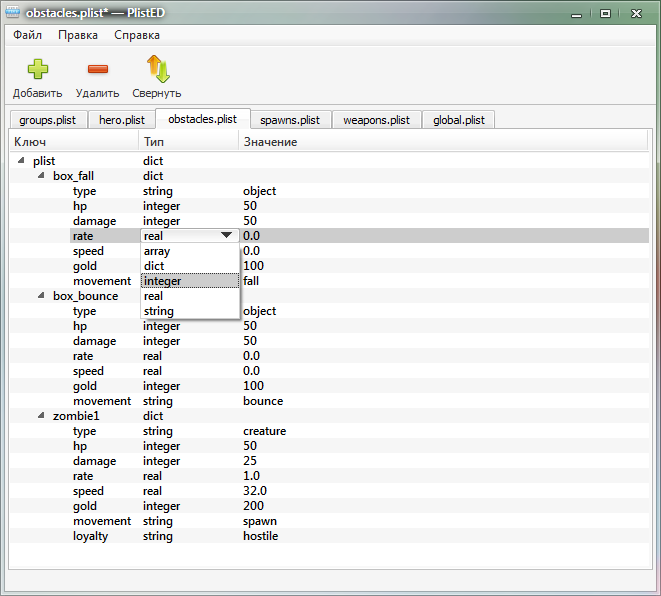The width and height of the screenshot is (661, 596).
Task: Select the movement key under zombie1
Action: point(102,521)
